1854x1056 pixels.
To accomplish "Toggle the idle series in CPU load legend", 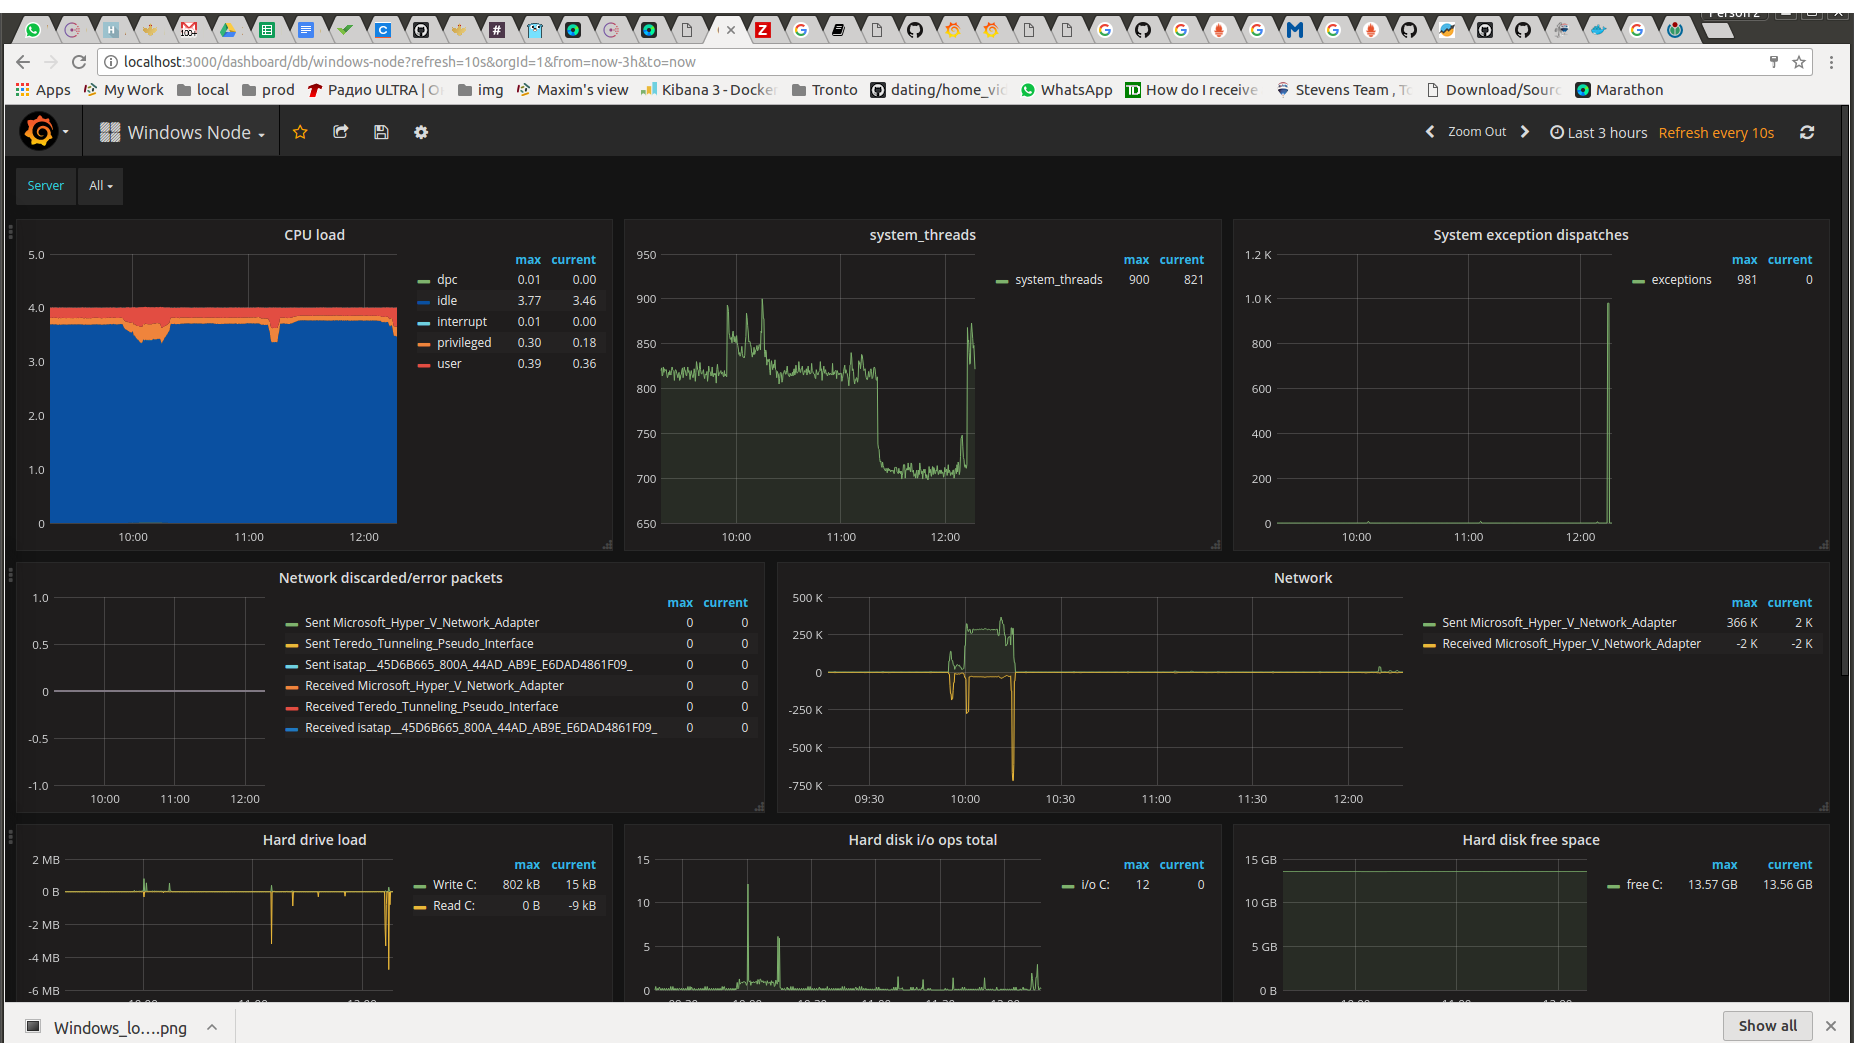I will click(446, 301).
